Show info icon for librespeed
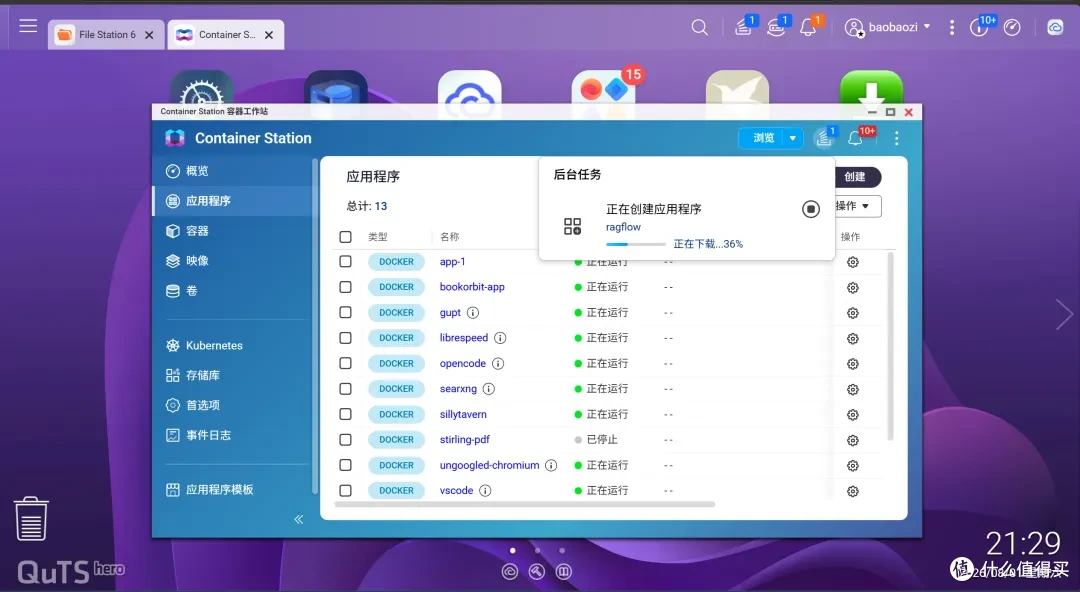Screen dimensions: 1080x592 [500, 338]
